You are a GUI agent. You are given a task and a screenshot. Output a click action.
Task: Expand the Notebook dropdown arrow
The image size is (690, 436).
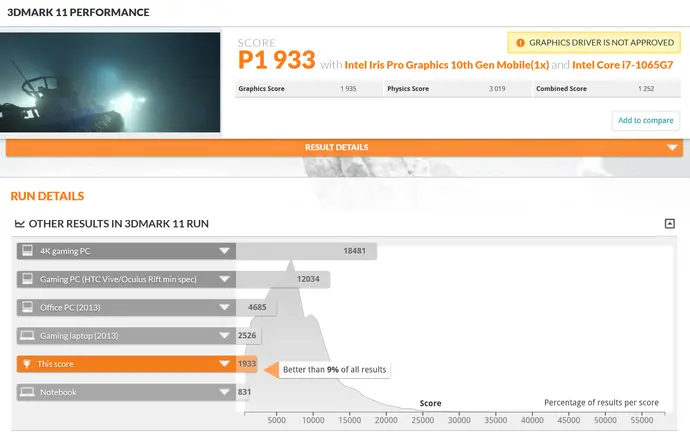pos(224,392)
